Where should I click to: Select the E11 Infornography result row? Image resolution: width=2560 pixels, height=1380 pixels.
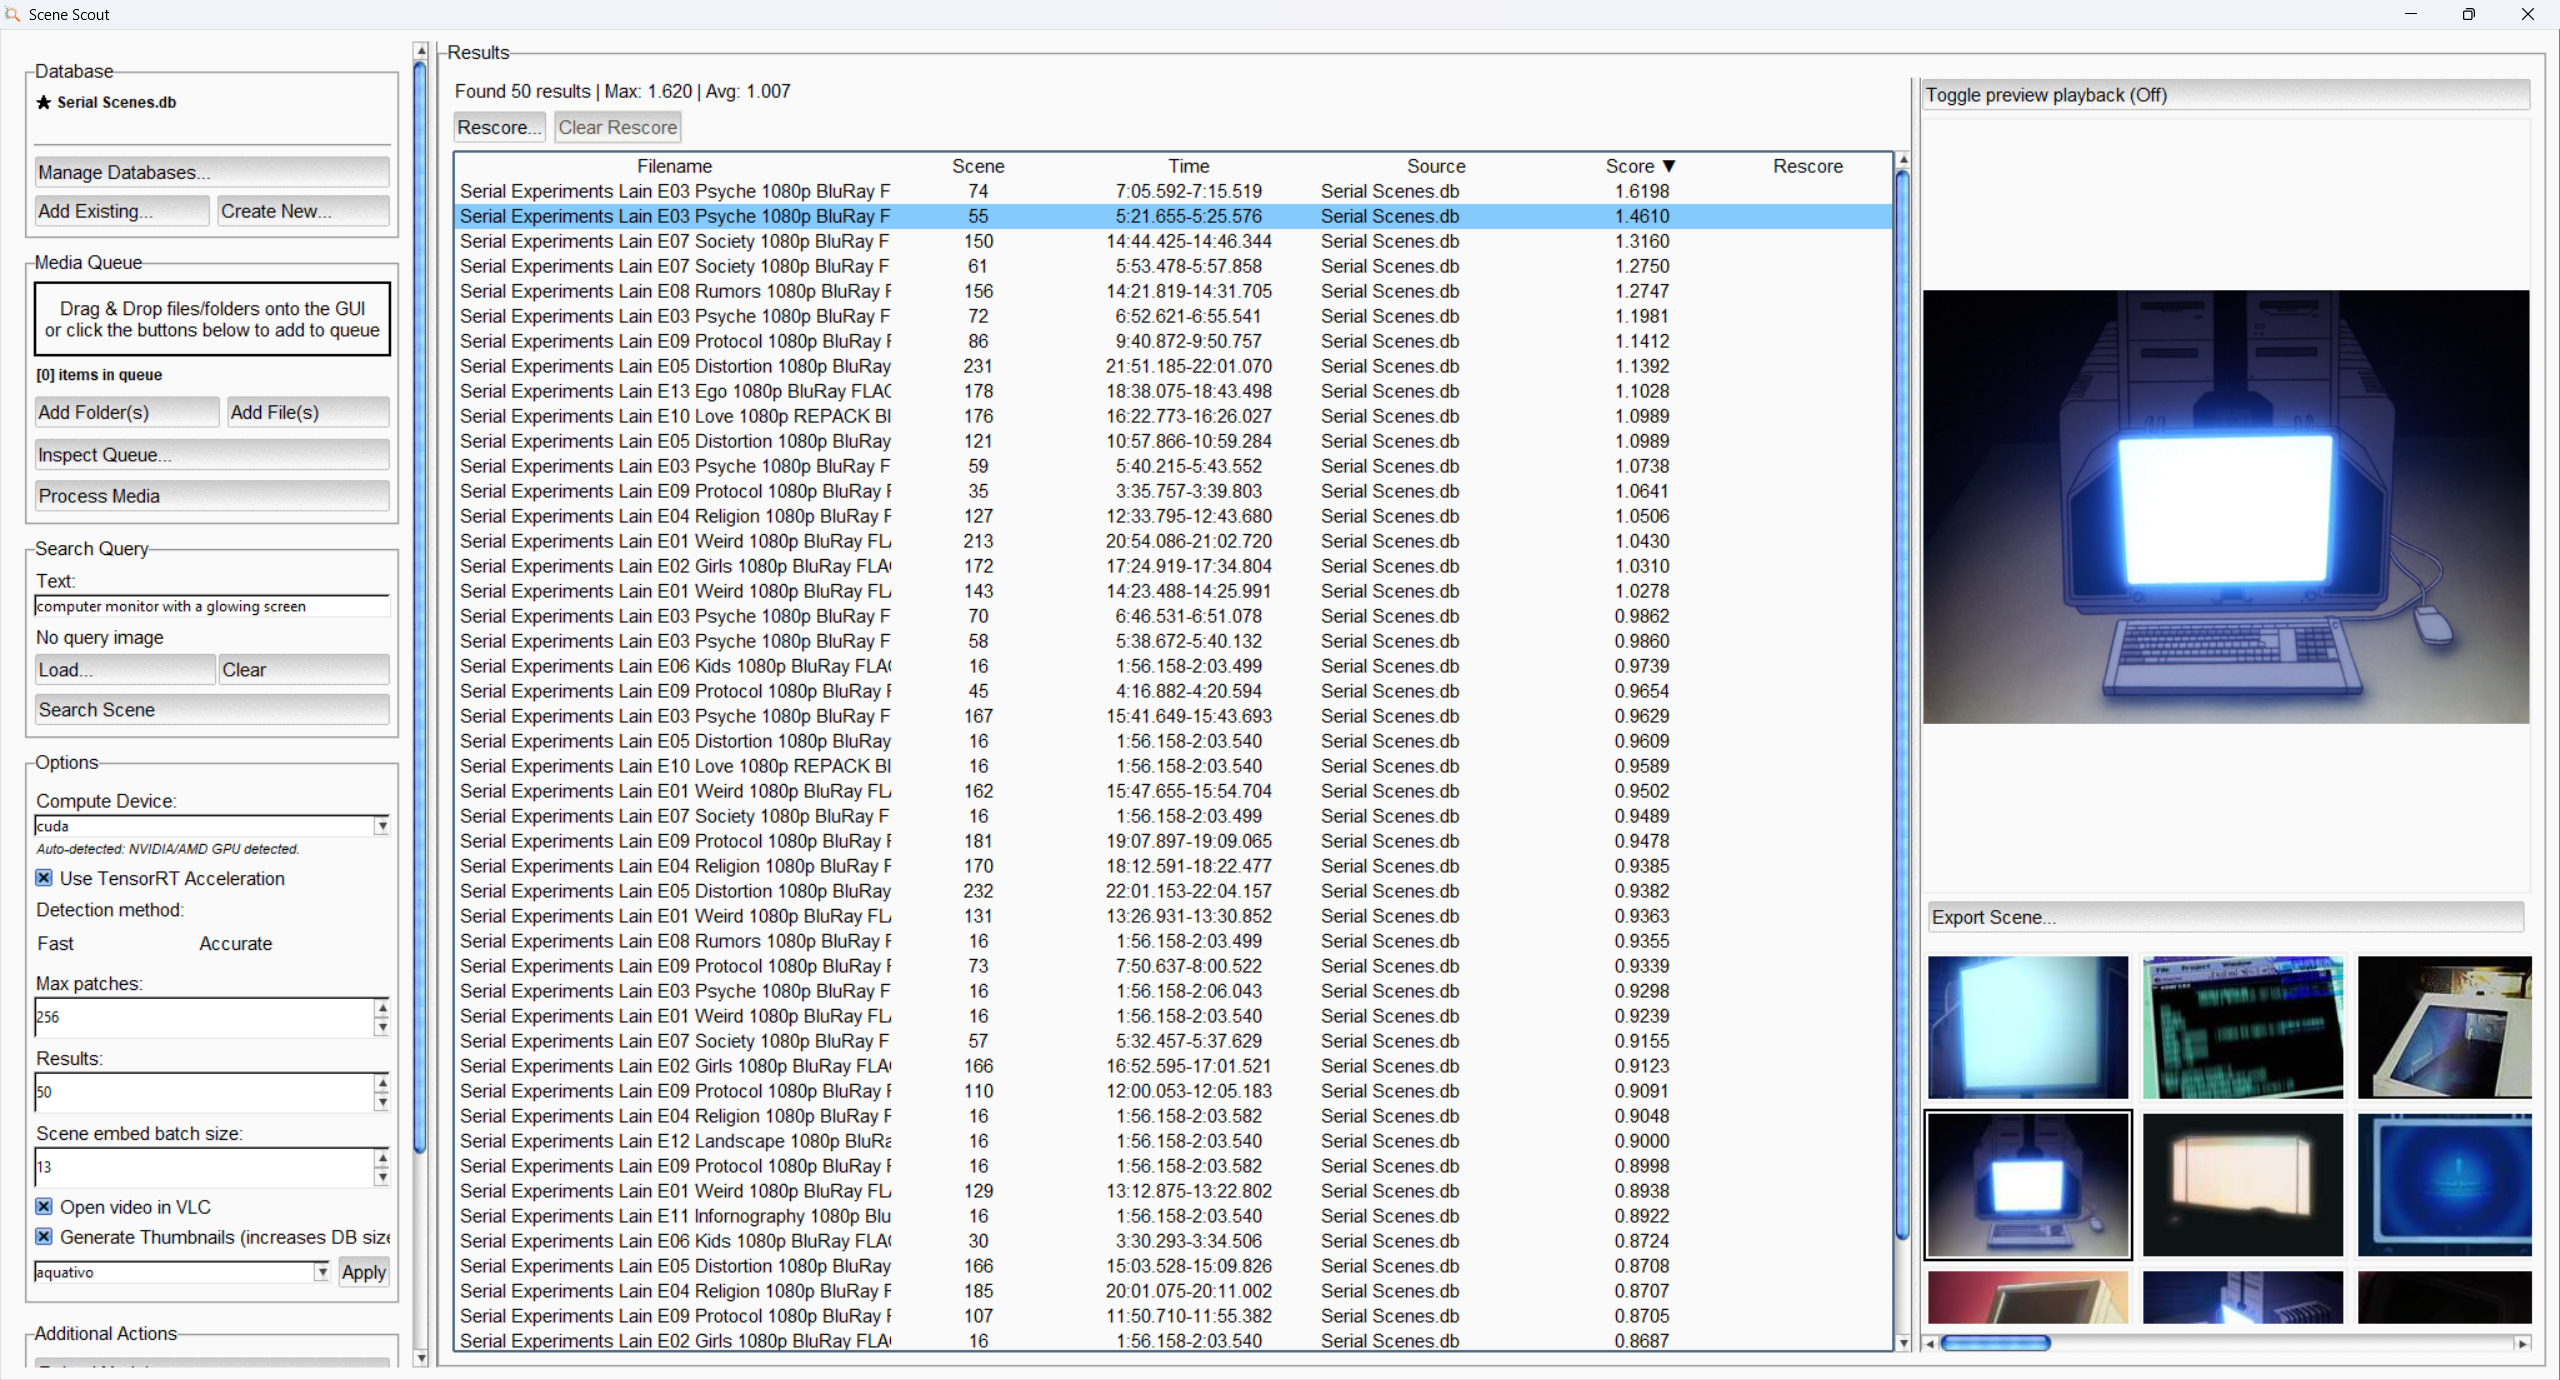(1173, 1216)
